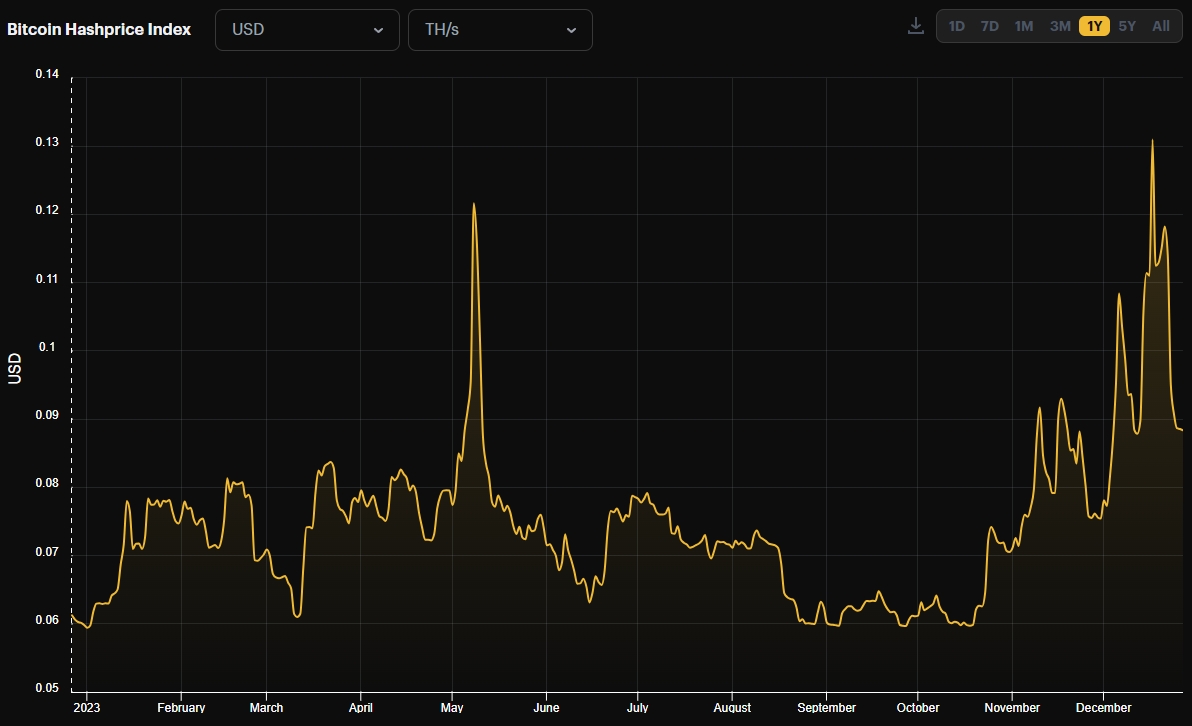Viewport: 1192px width, 726px height.
Task: Select the 3M time range
Action: [x=1060, y=26]
